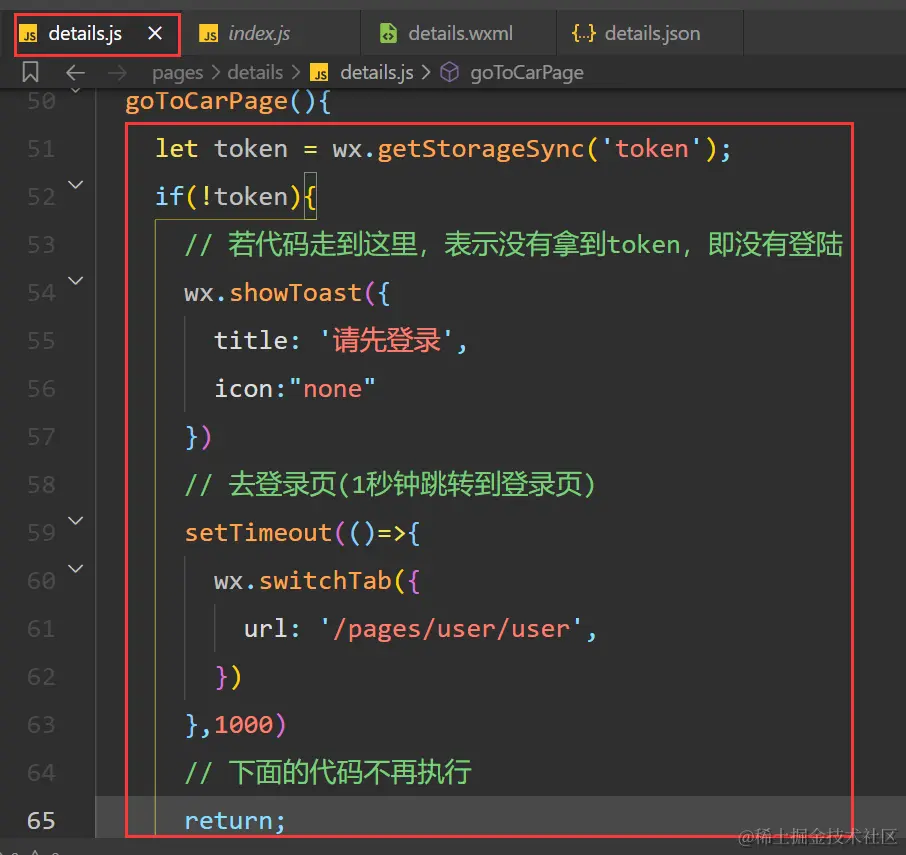Collapse the setTimeout block at line 59

coord(76,521)
